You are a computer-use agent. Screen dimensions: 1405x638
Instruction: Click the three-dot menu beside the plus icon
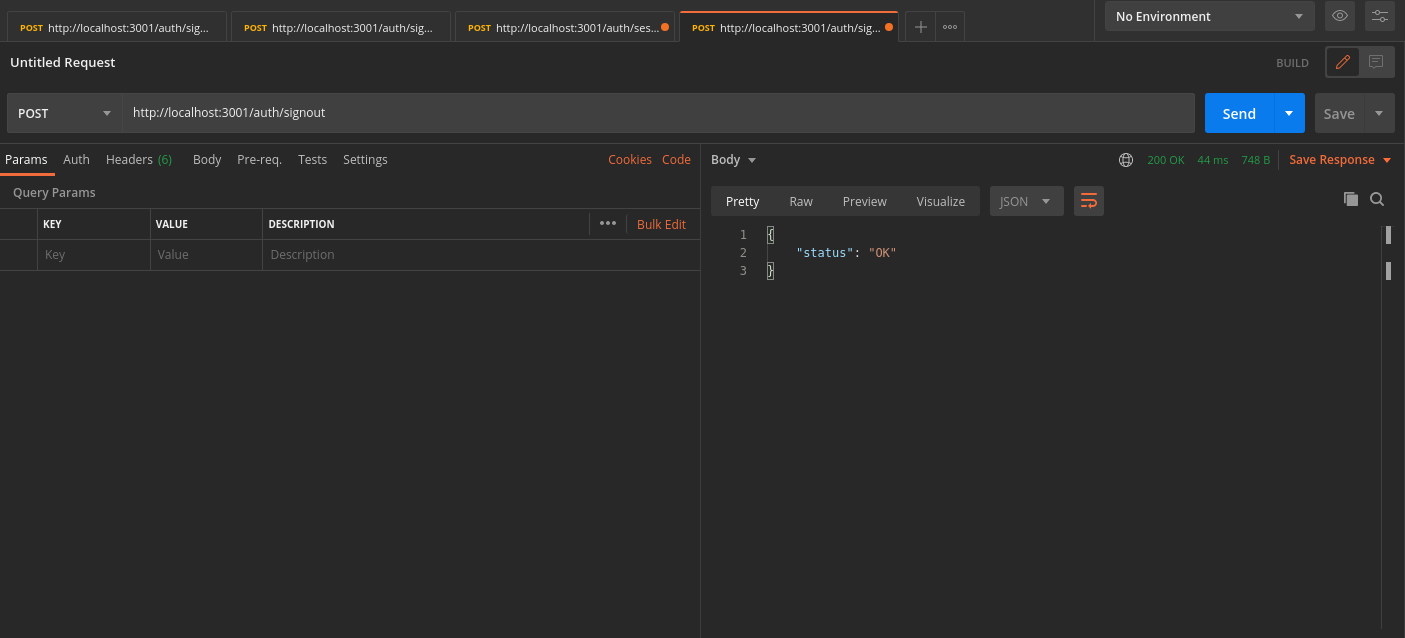(949, 27)
